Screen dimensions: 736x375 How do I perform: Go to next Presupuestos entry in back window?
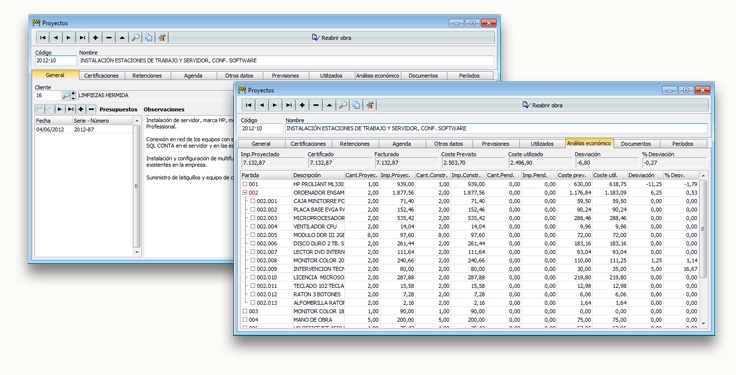pos(60,109)
